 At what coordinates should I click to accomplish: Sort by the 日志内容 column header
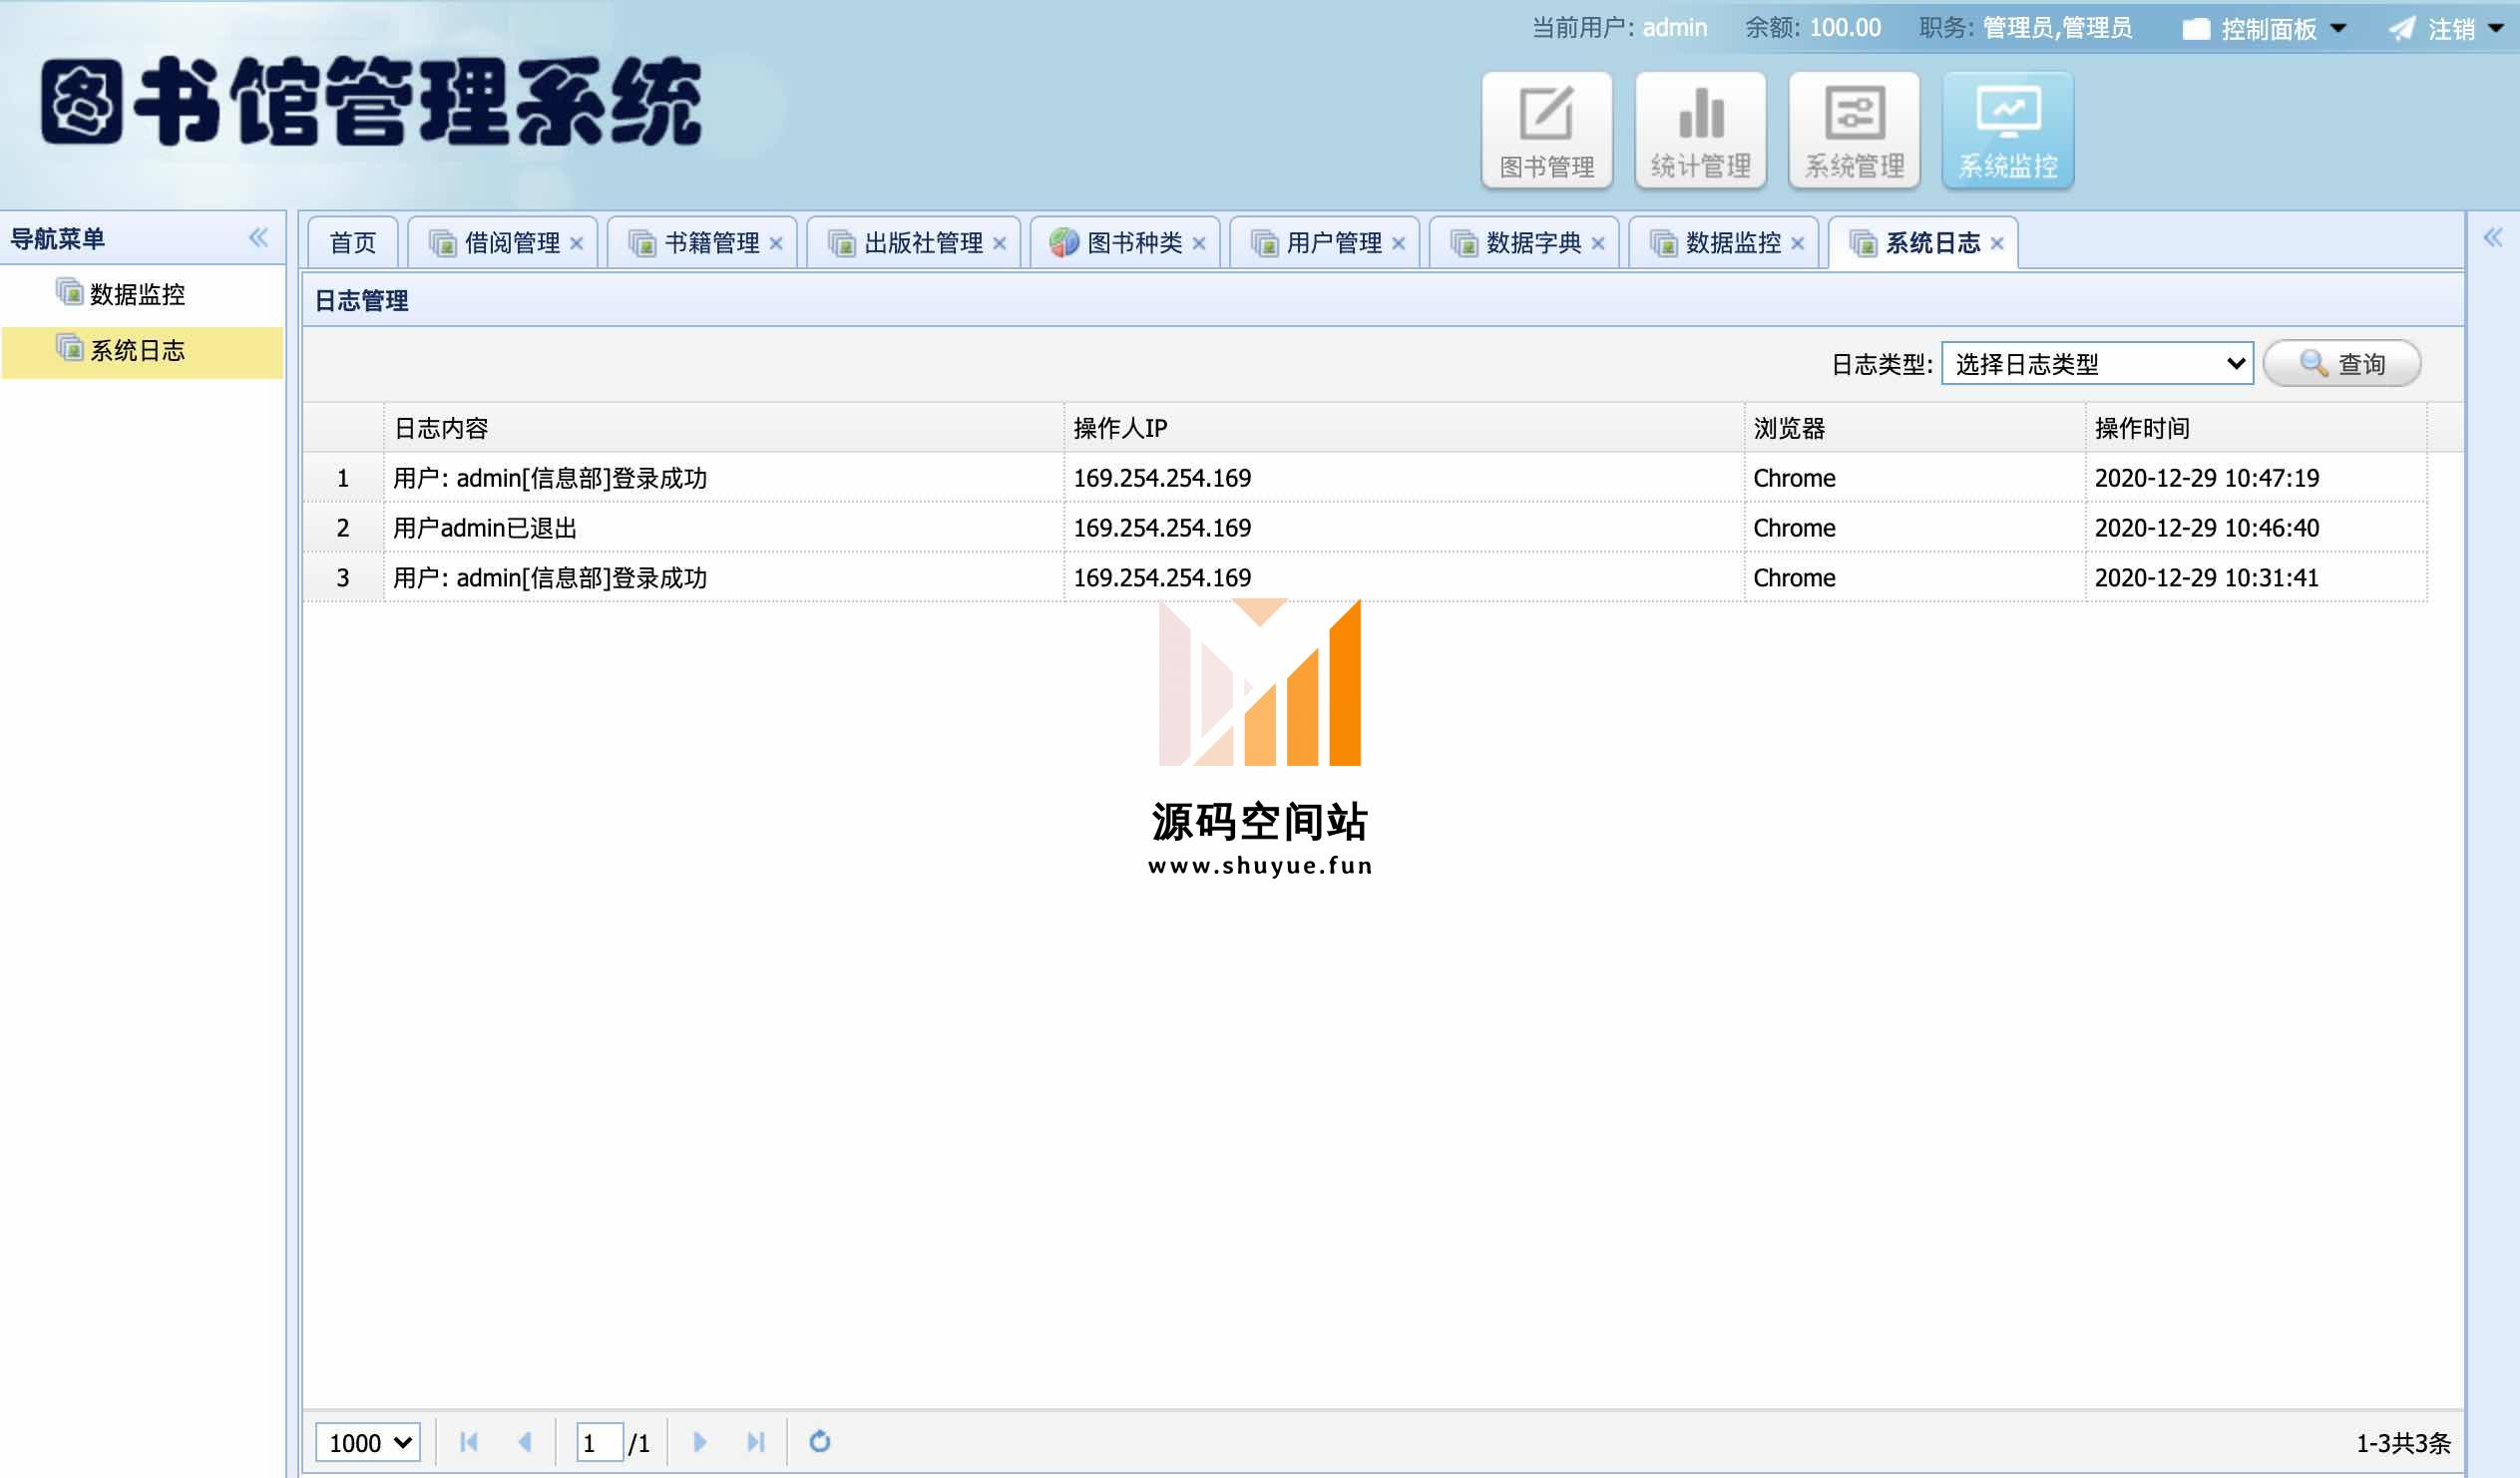724,428
